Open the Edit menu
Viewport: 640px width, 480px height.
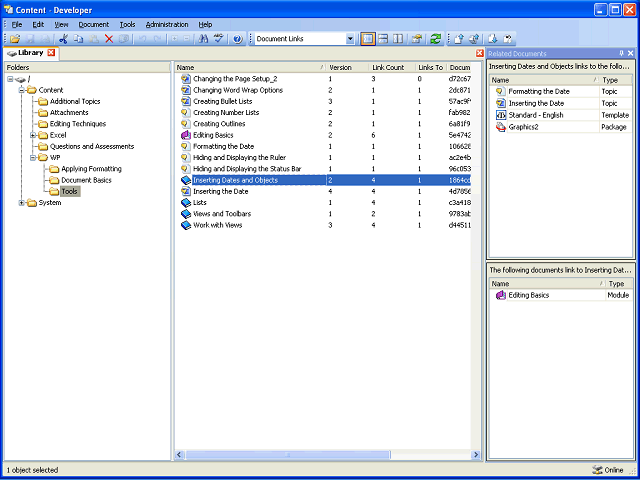coord(38,24)
